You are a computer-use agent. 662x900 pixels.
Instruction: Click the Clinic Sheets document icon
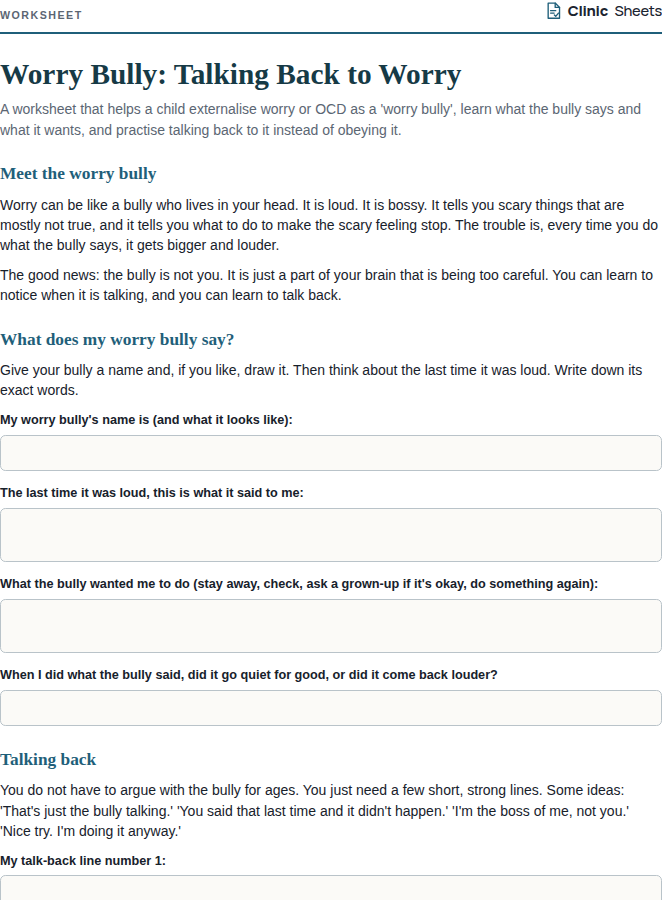point(553,11)
